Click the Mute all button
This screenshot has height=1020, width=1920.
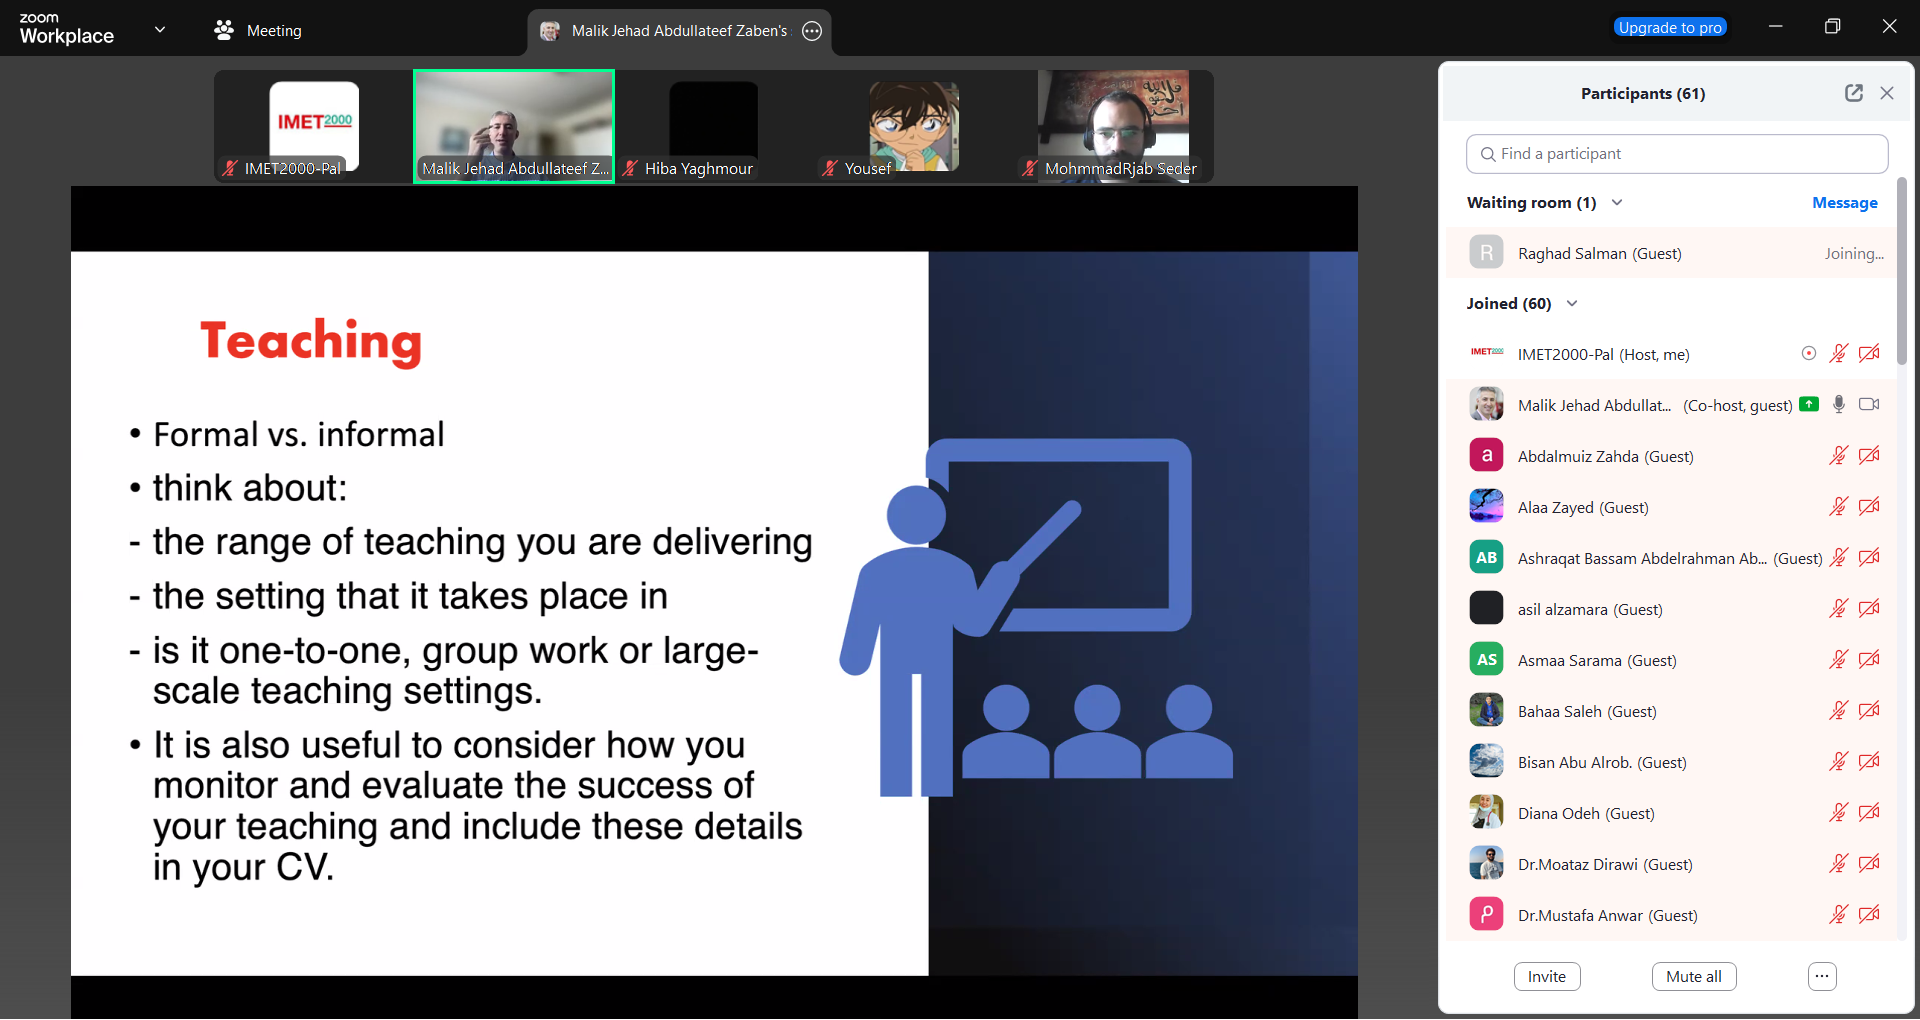1693,976
